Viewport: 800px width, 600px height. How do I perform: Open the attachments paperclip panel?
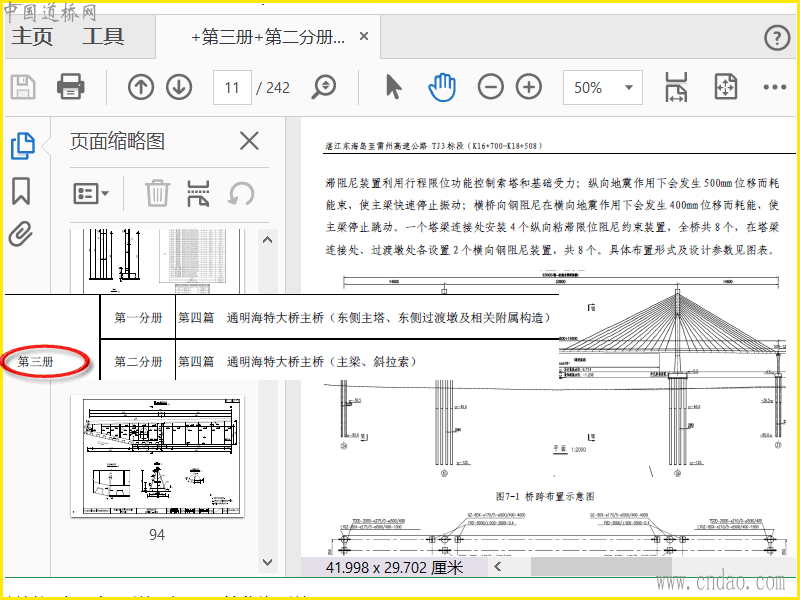click(21, 234)
